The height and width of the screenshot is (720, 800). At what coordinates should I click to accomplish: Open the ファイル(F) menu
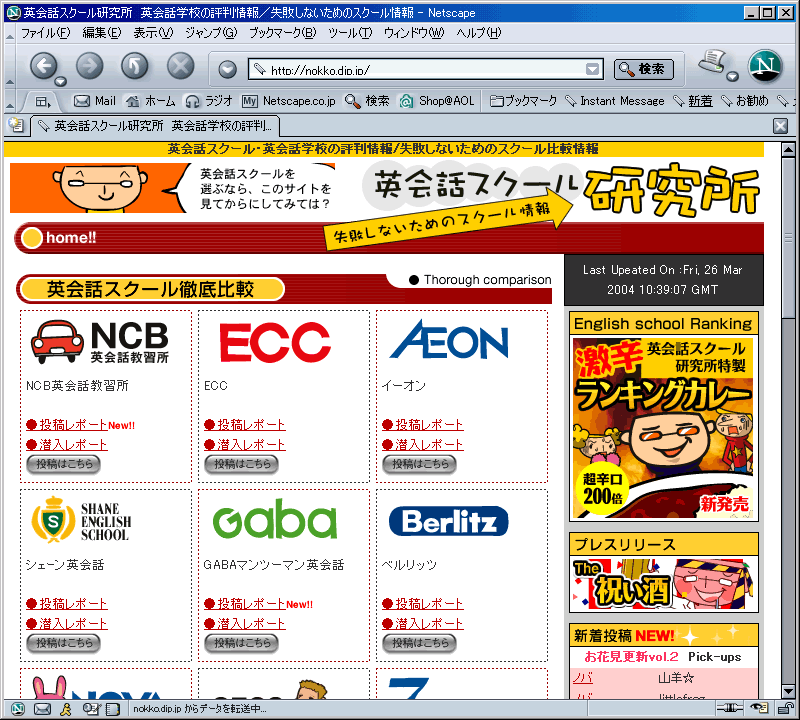tap(45, 33)
